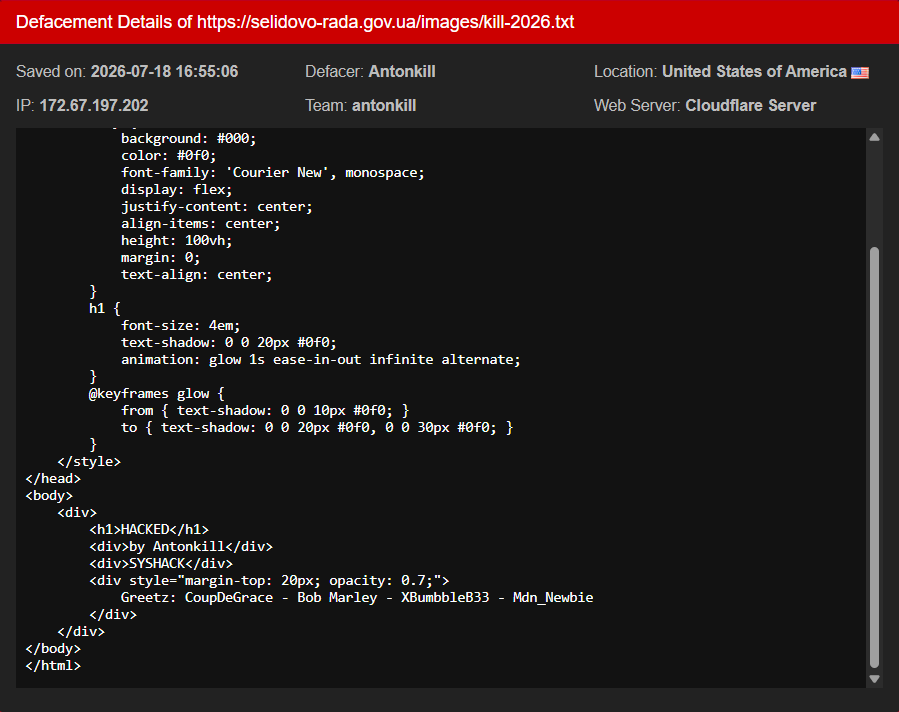
Task: Click the IP address 172.67.197.202
Action: coord(94,105)
